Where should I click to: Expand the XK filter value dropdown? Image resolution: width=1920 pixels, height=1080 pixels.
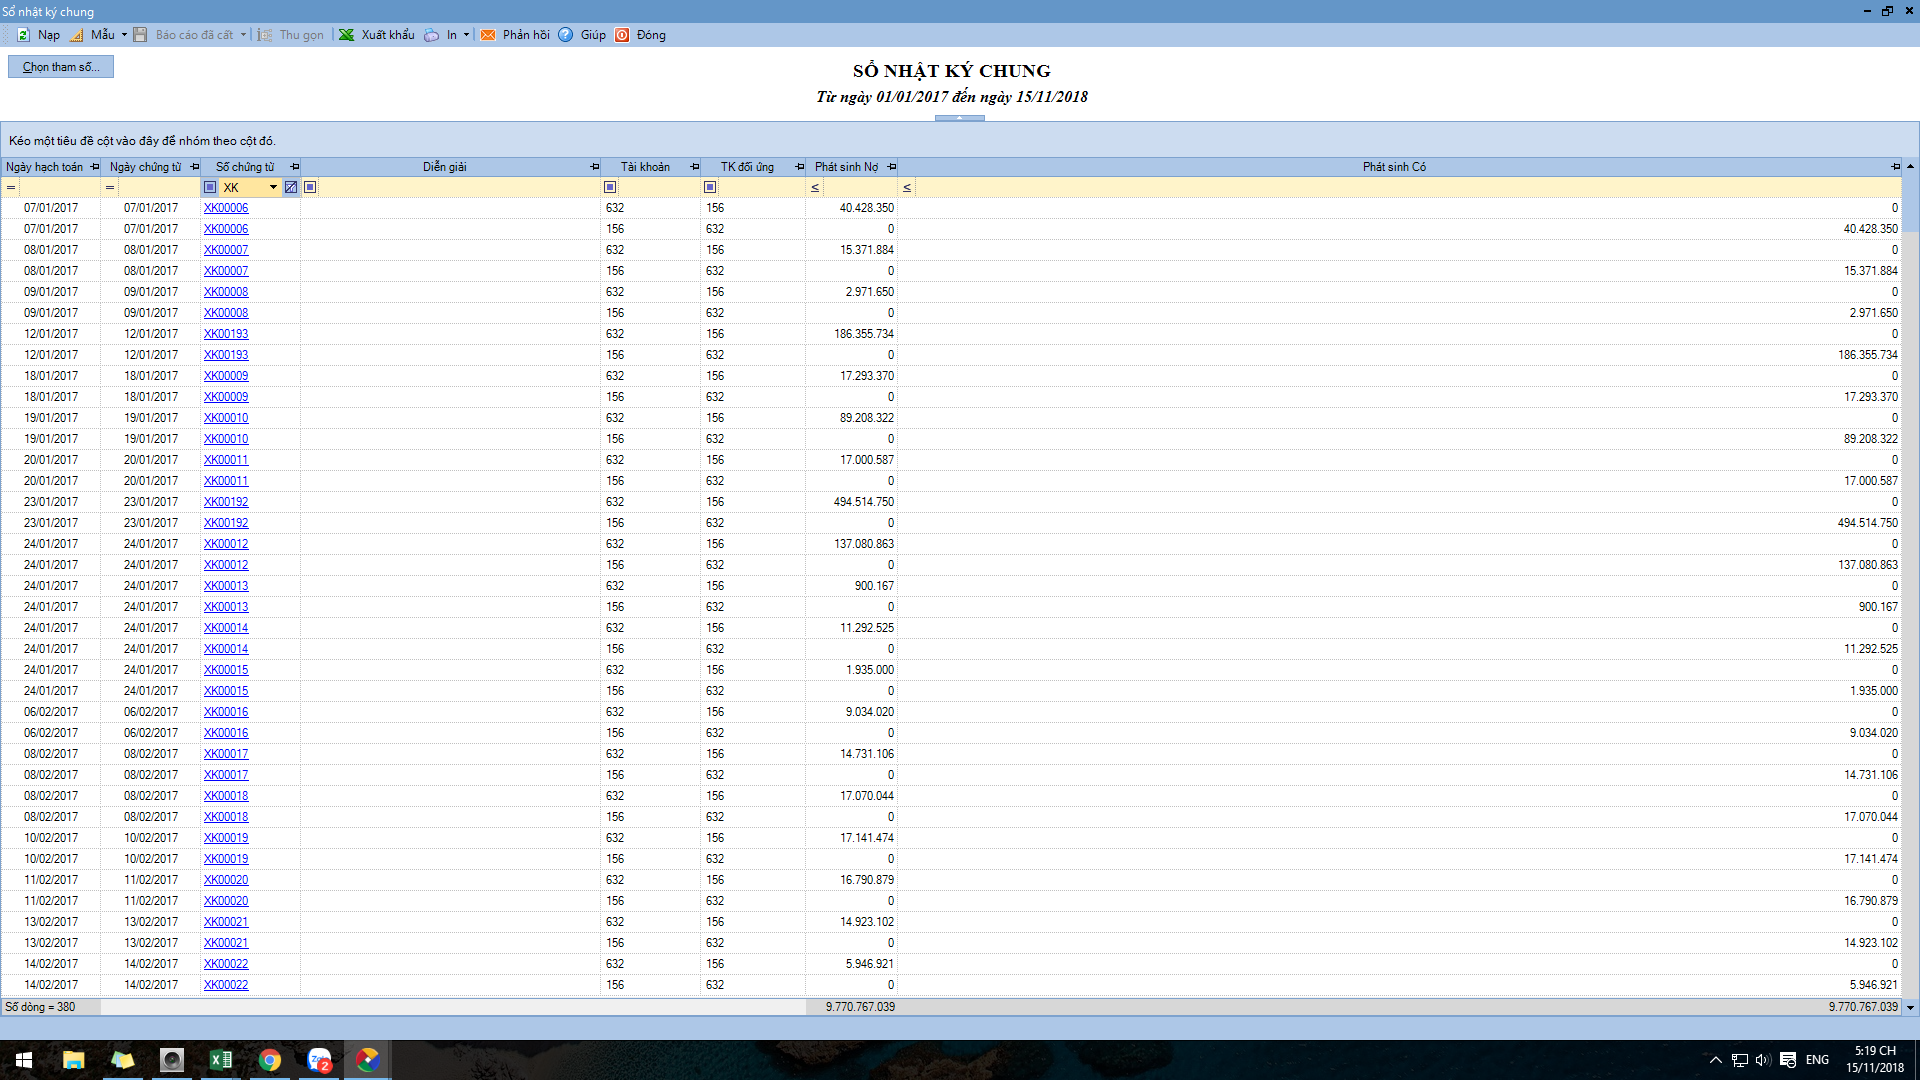tap(273, 187)
